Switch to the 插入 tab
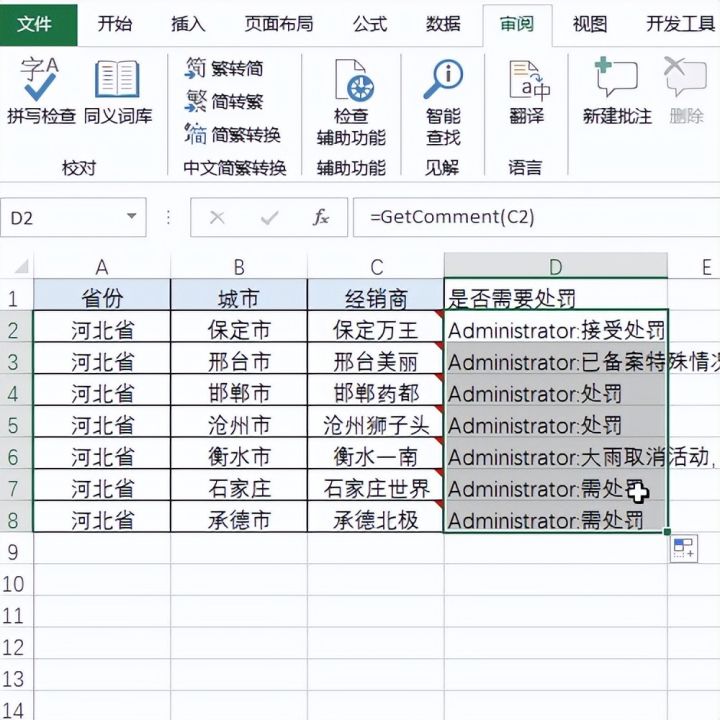The width and height of the screenshot is (720, 720). (x=188, y=24)
